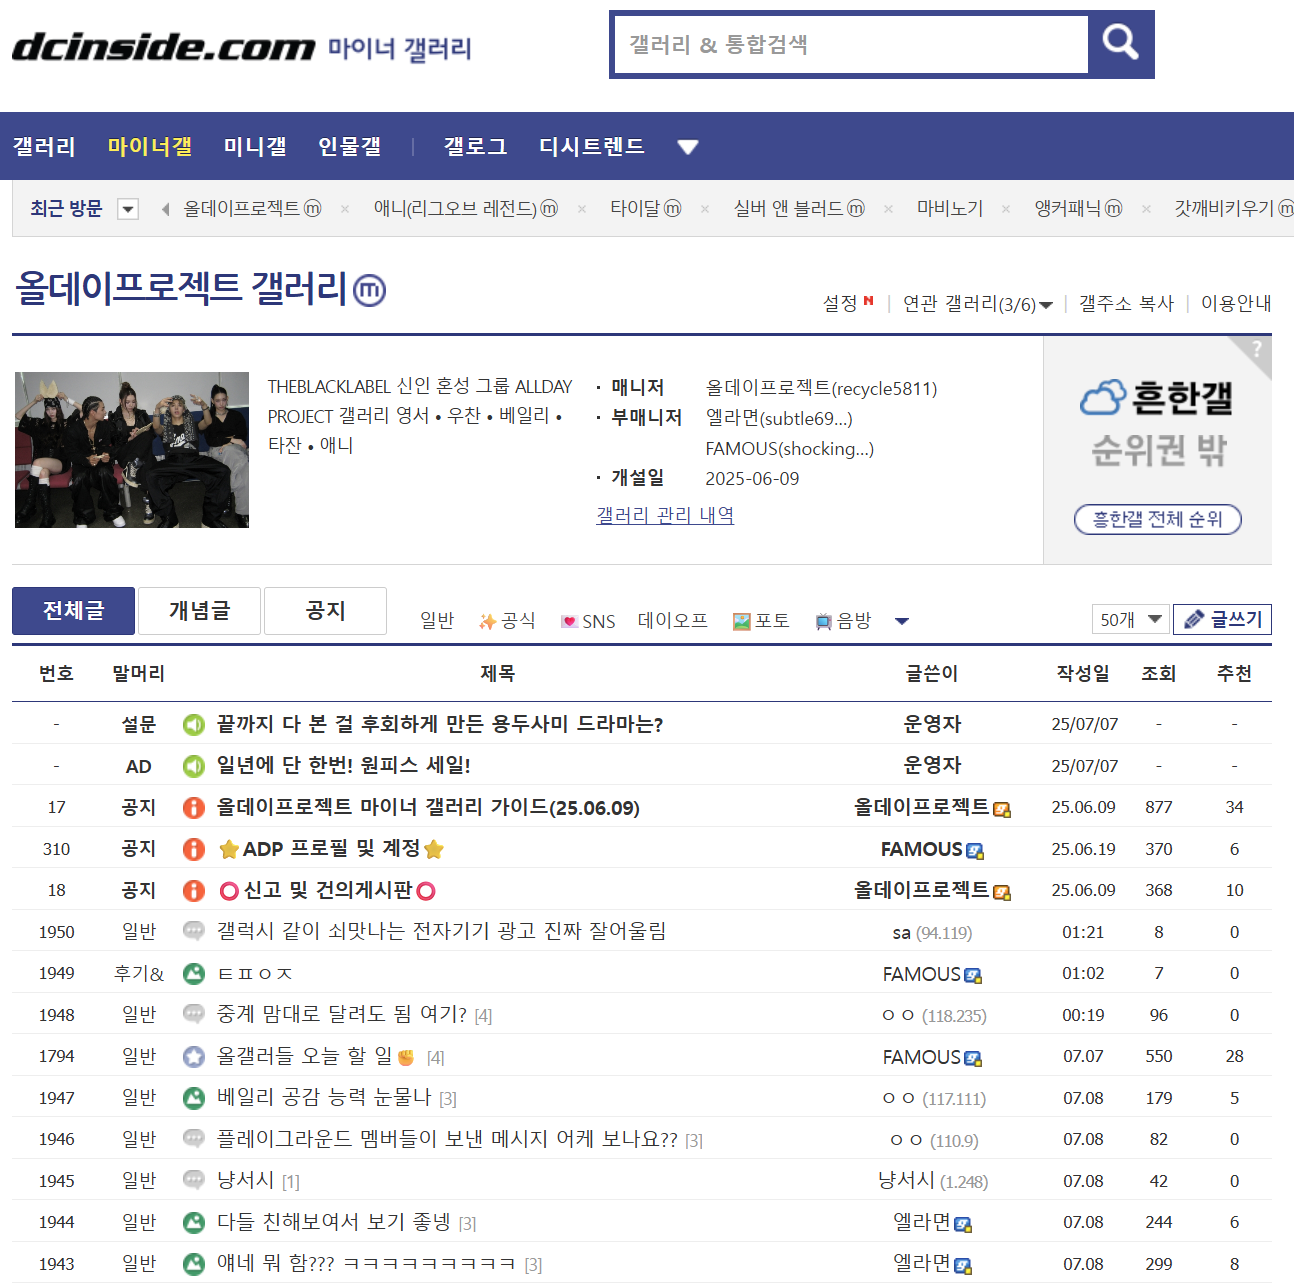Click 올데이프로젝트 manager badge on post 17

1002,809
